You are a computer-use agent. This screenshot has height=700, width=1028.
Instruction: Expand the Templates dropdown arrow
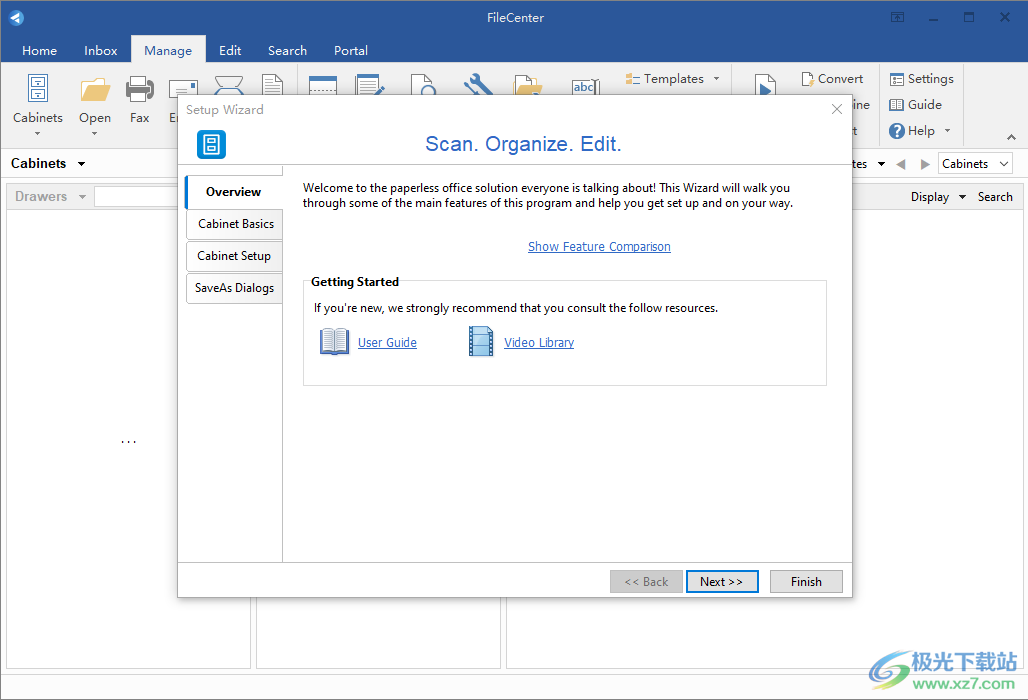[717, 79]
